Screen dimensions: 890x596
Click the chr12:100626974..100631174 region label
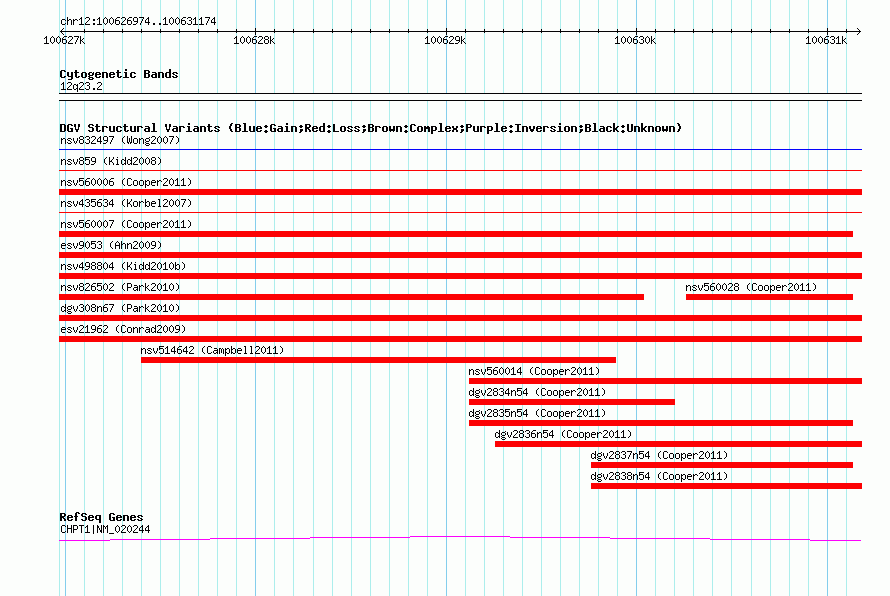pyautogui.click(x=138, y=22)
